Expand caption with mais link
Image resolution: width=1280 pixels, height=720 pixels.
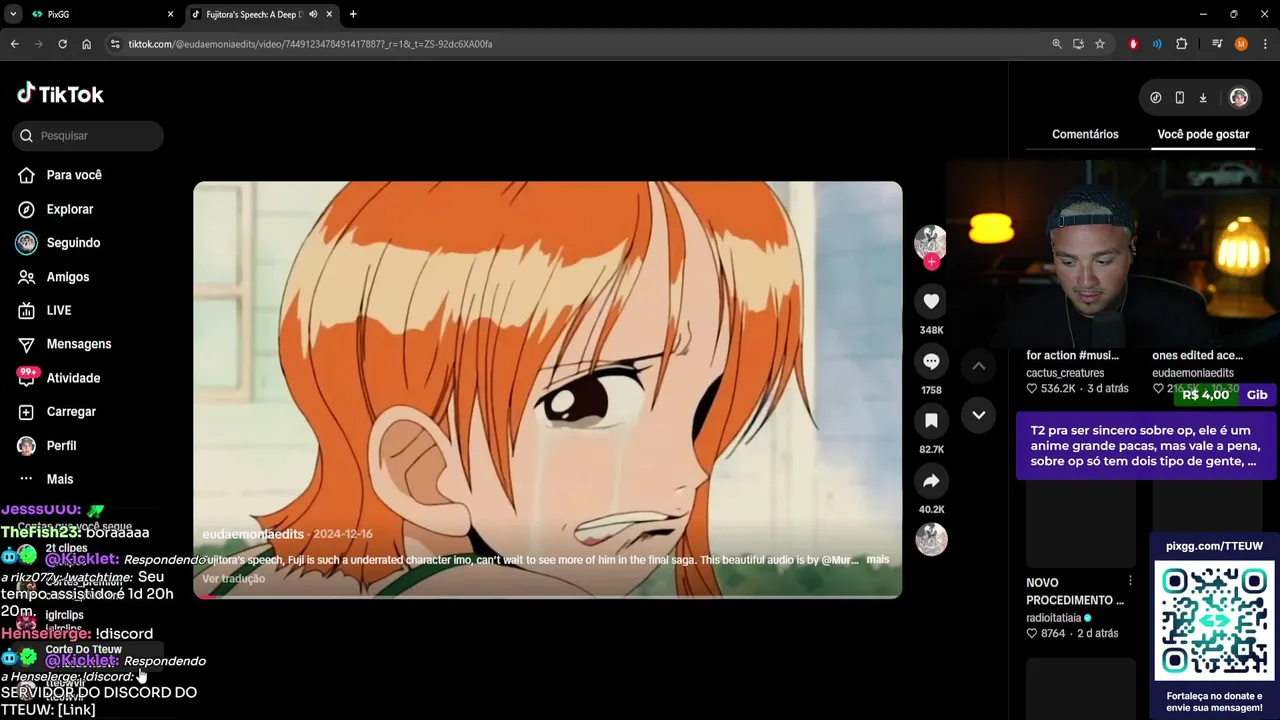[877, 560]
